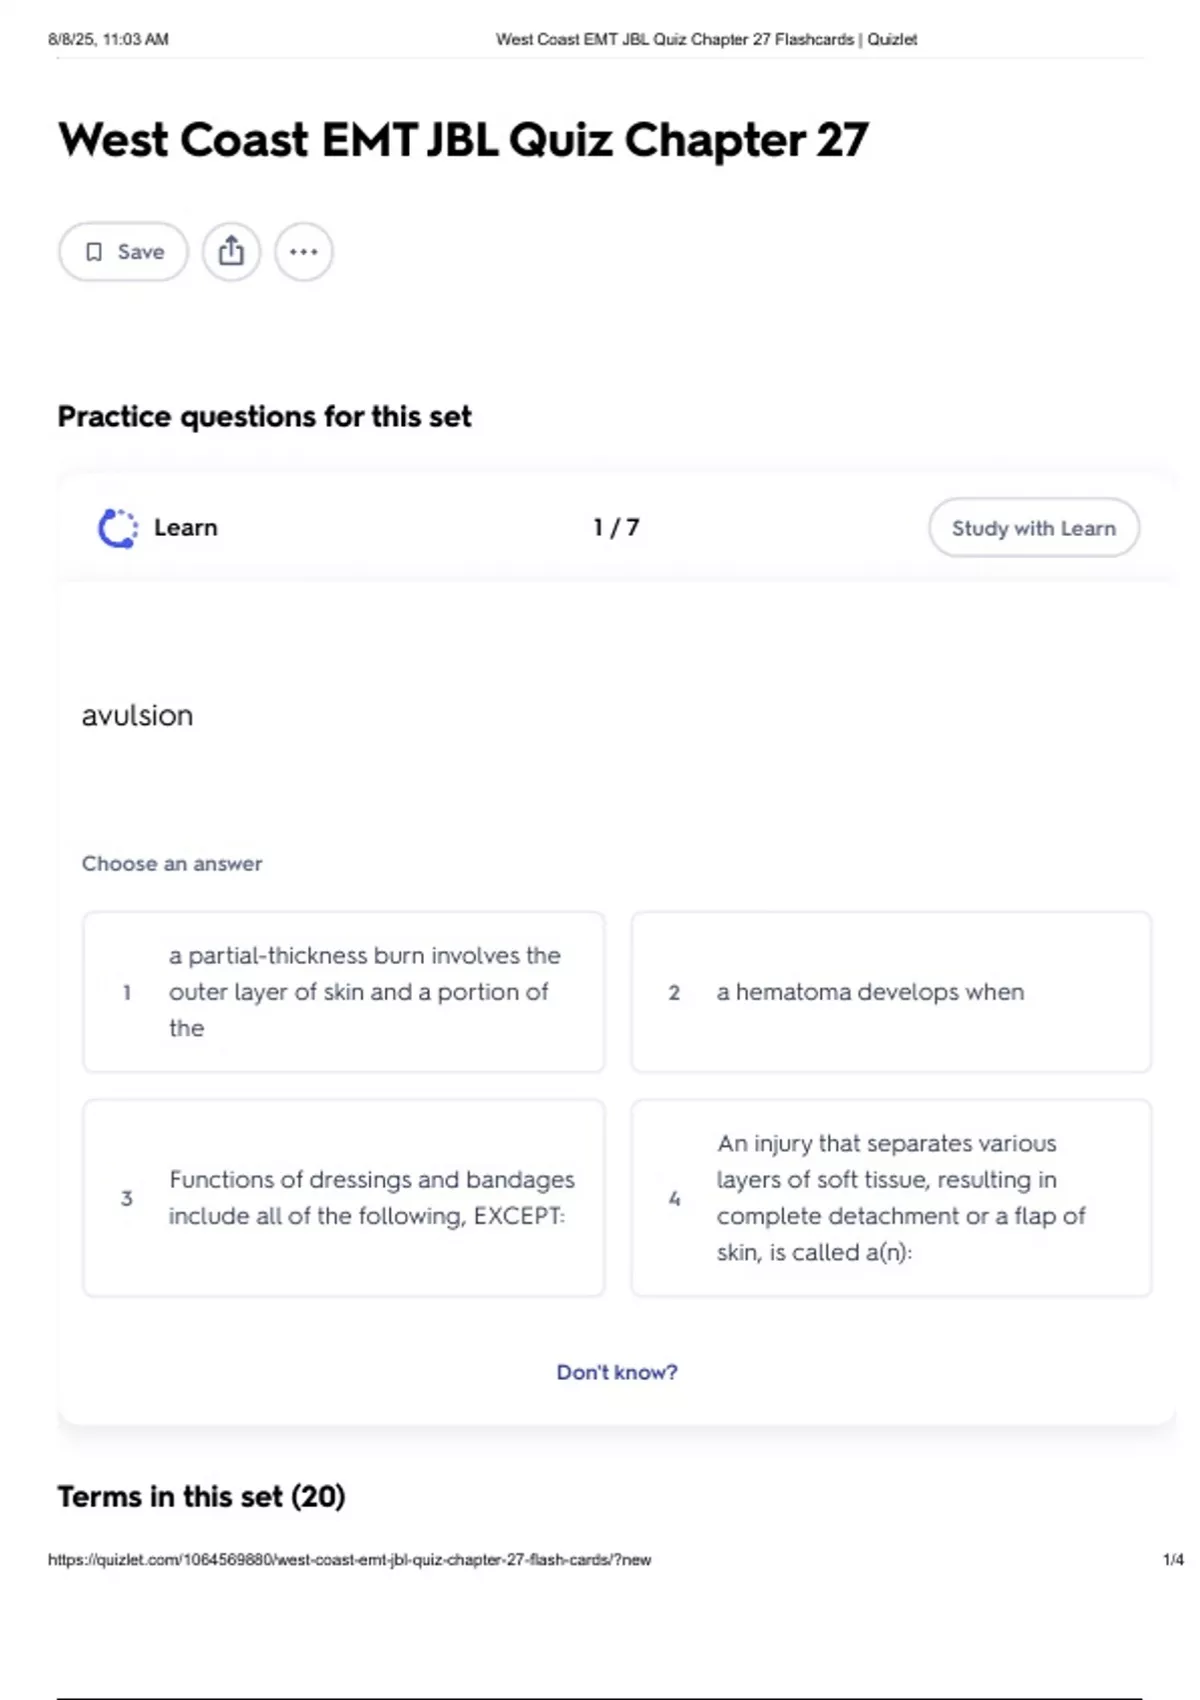This screenshot has height=1700, width=1200.
Task: Click the number 2 badge on answer card
Action: (674, 992)
